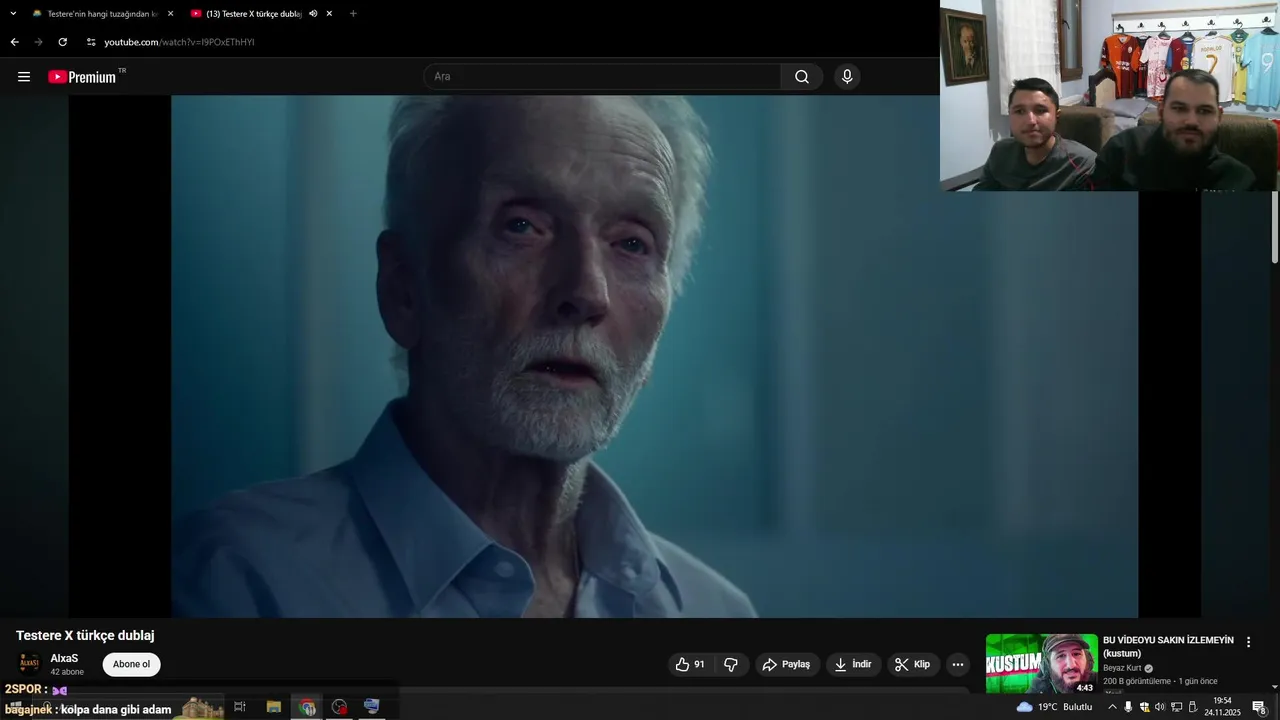Open the AlxaS channel avatar
The width and height of the screenshot is (1280, 720).
coord(29,664)
